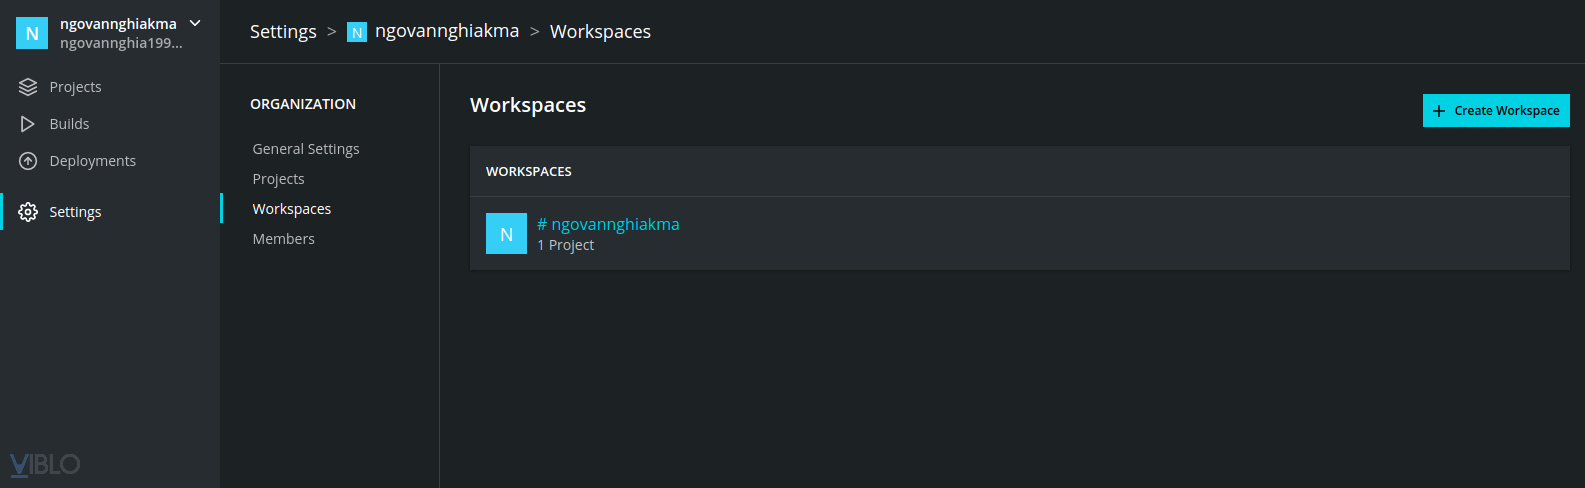Click ngovannghiakma in the breadcrumb

coord(447,31)
